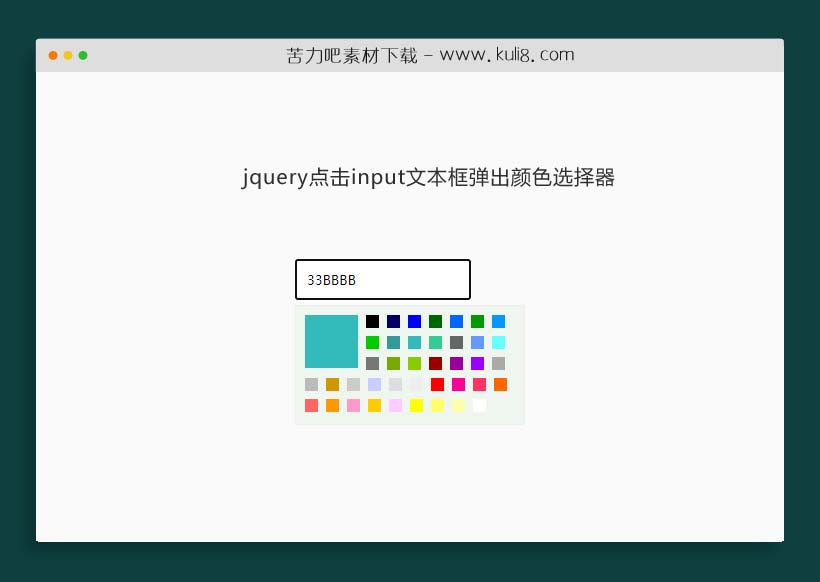The width and height of the screenshot is (820, 582).
Task: Pick the orange swatch at the end of row four
Action: pos(501,384)
